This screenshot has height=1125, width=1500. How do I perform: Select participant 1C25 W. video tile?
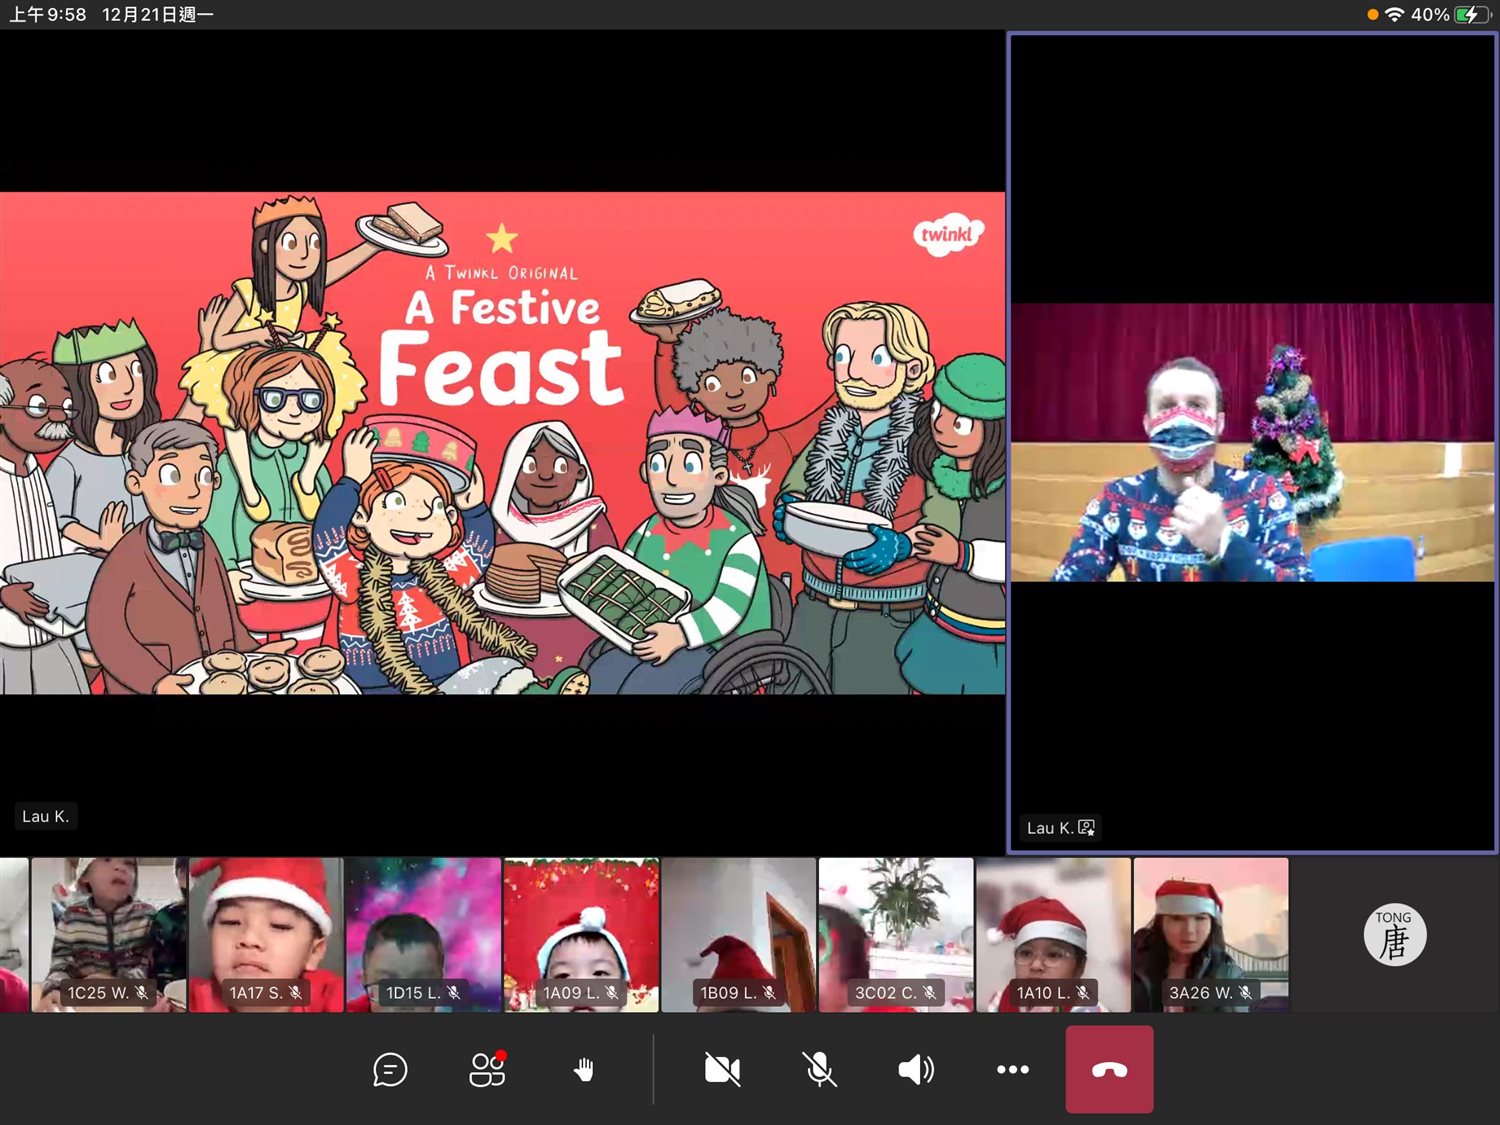click(109, 935)
